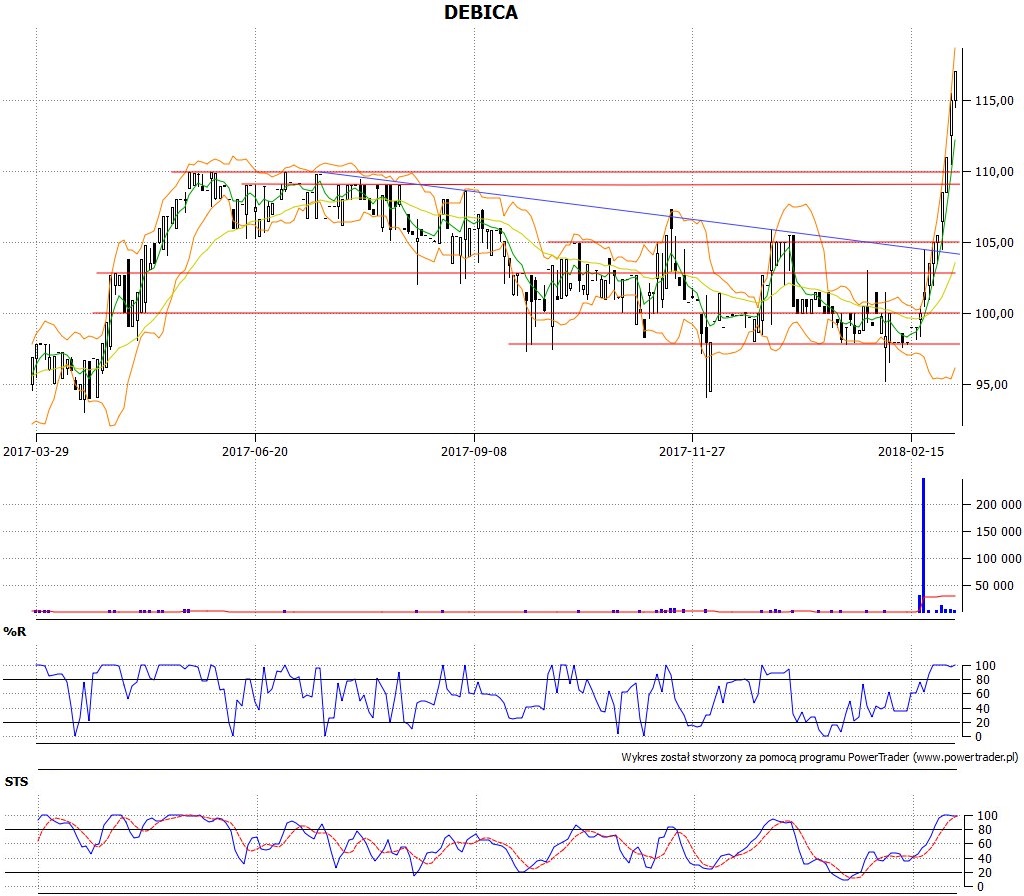Viewport: 1024px width, 896px height.
Task: Click the latest candlestick above 115,00
Action: (x=955, y=86)
